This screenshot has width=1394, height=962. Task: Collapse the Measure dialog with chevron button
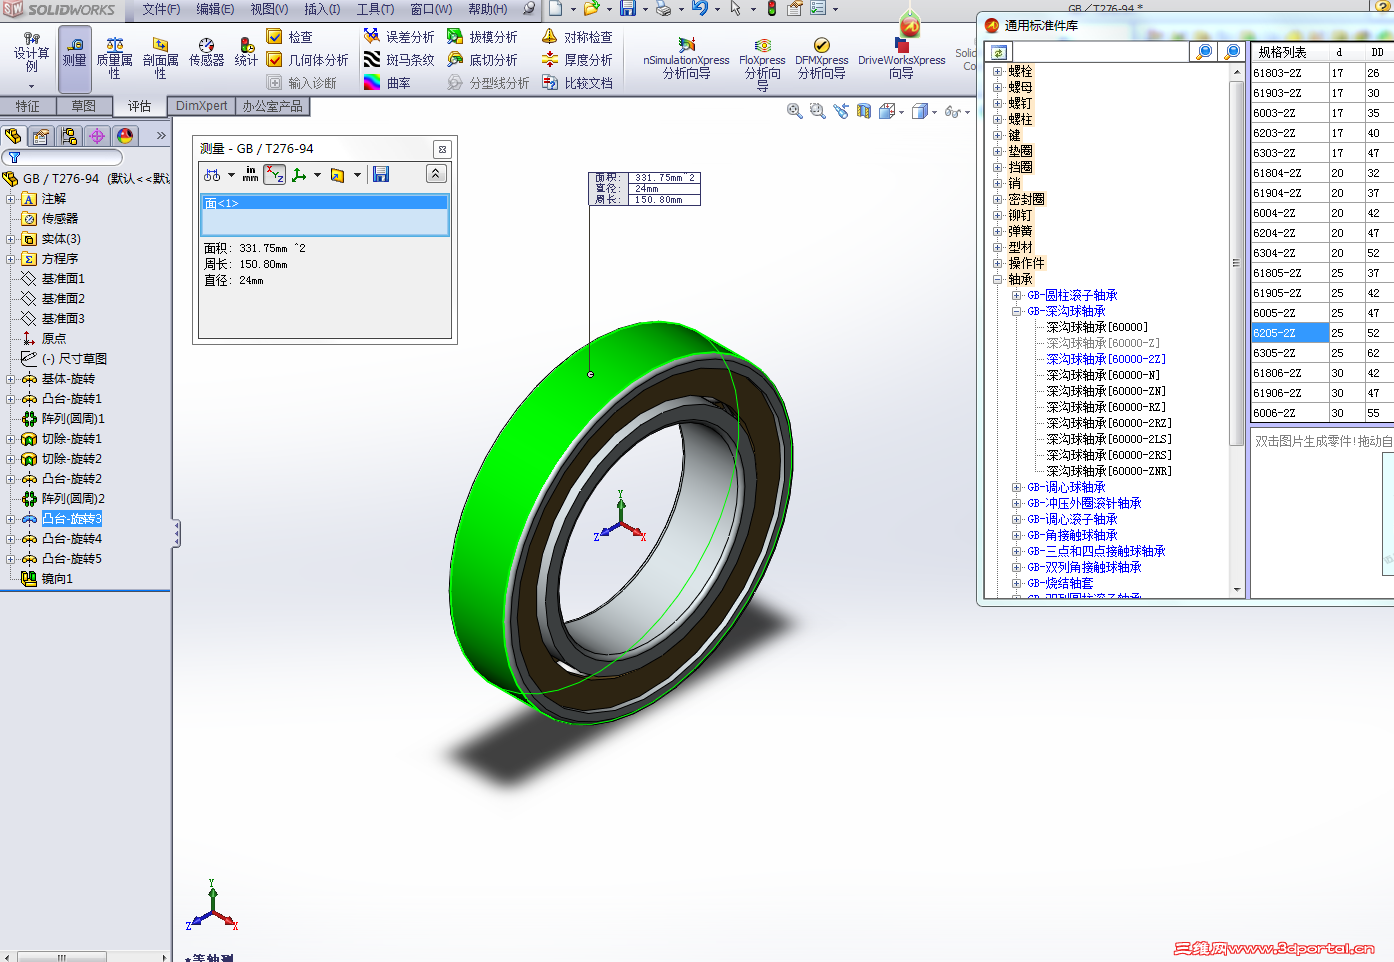[x=436, y=174]
